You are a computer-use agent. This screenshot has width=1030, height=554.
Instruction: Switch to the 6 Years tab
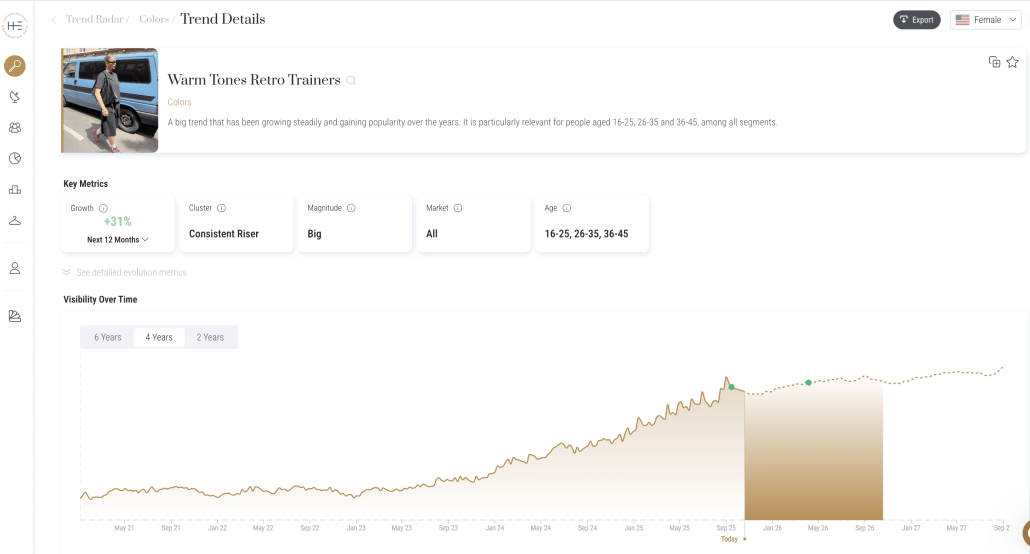click(108, 337)
